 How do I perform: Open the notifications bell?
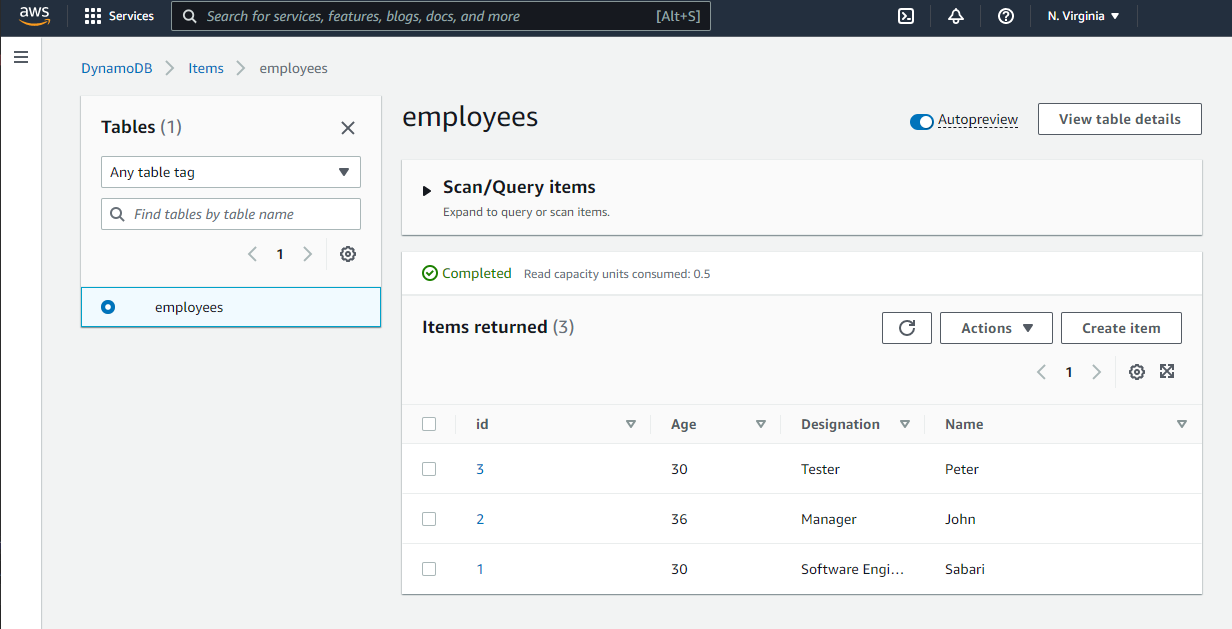[956, 16]
